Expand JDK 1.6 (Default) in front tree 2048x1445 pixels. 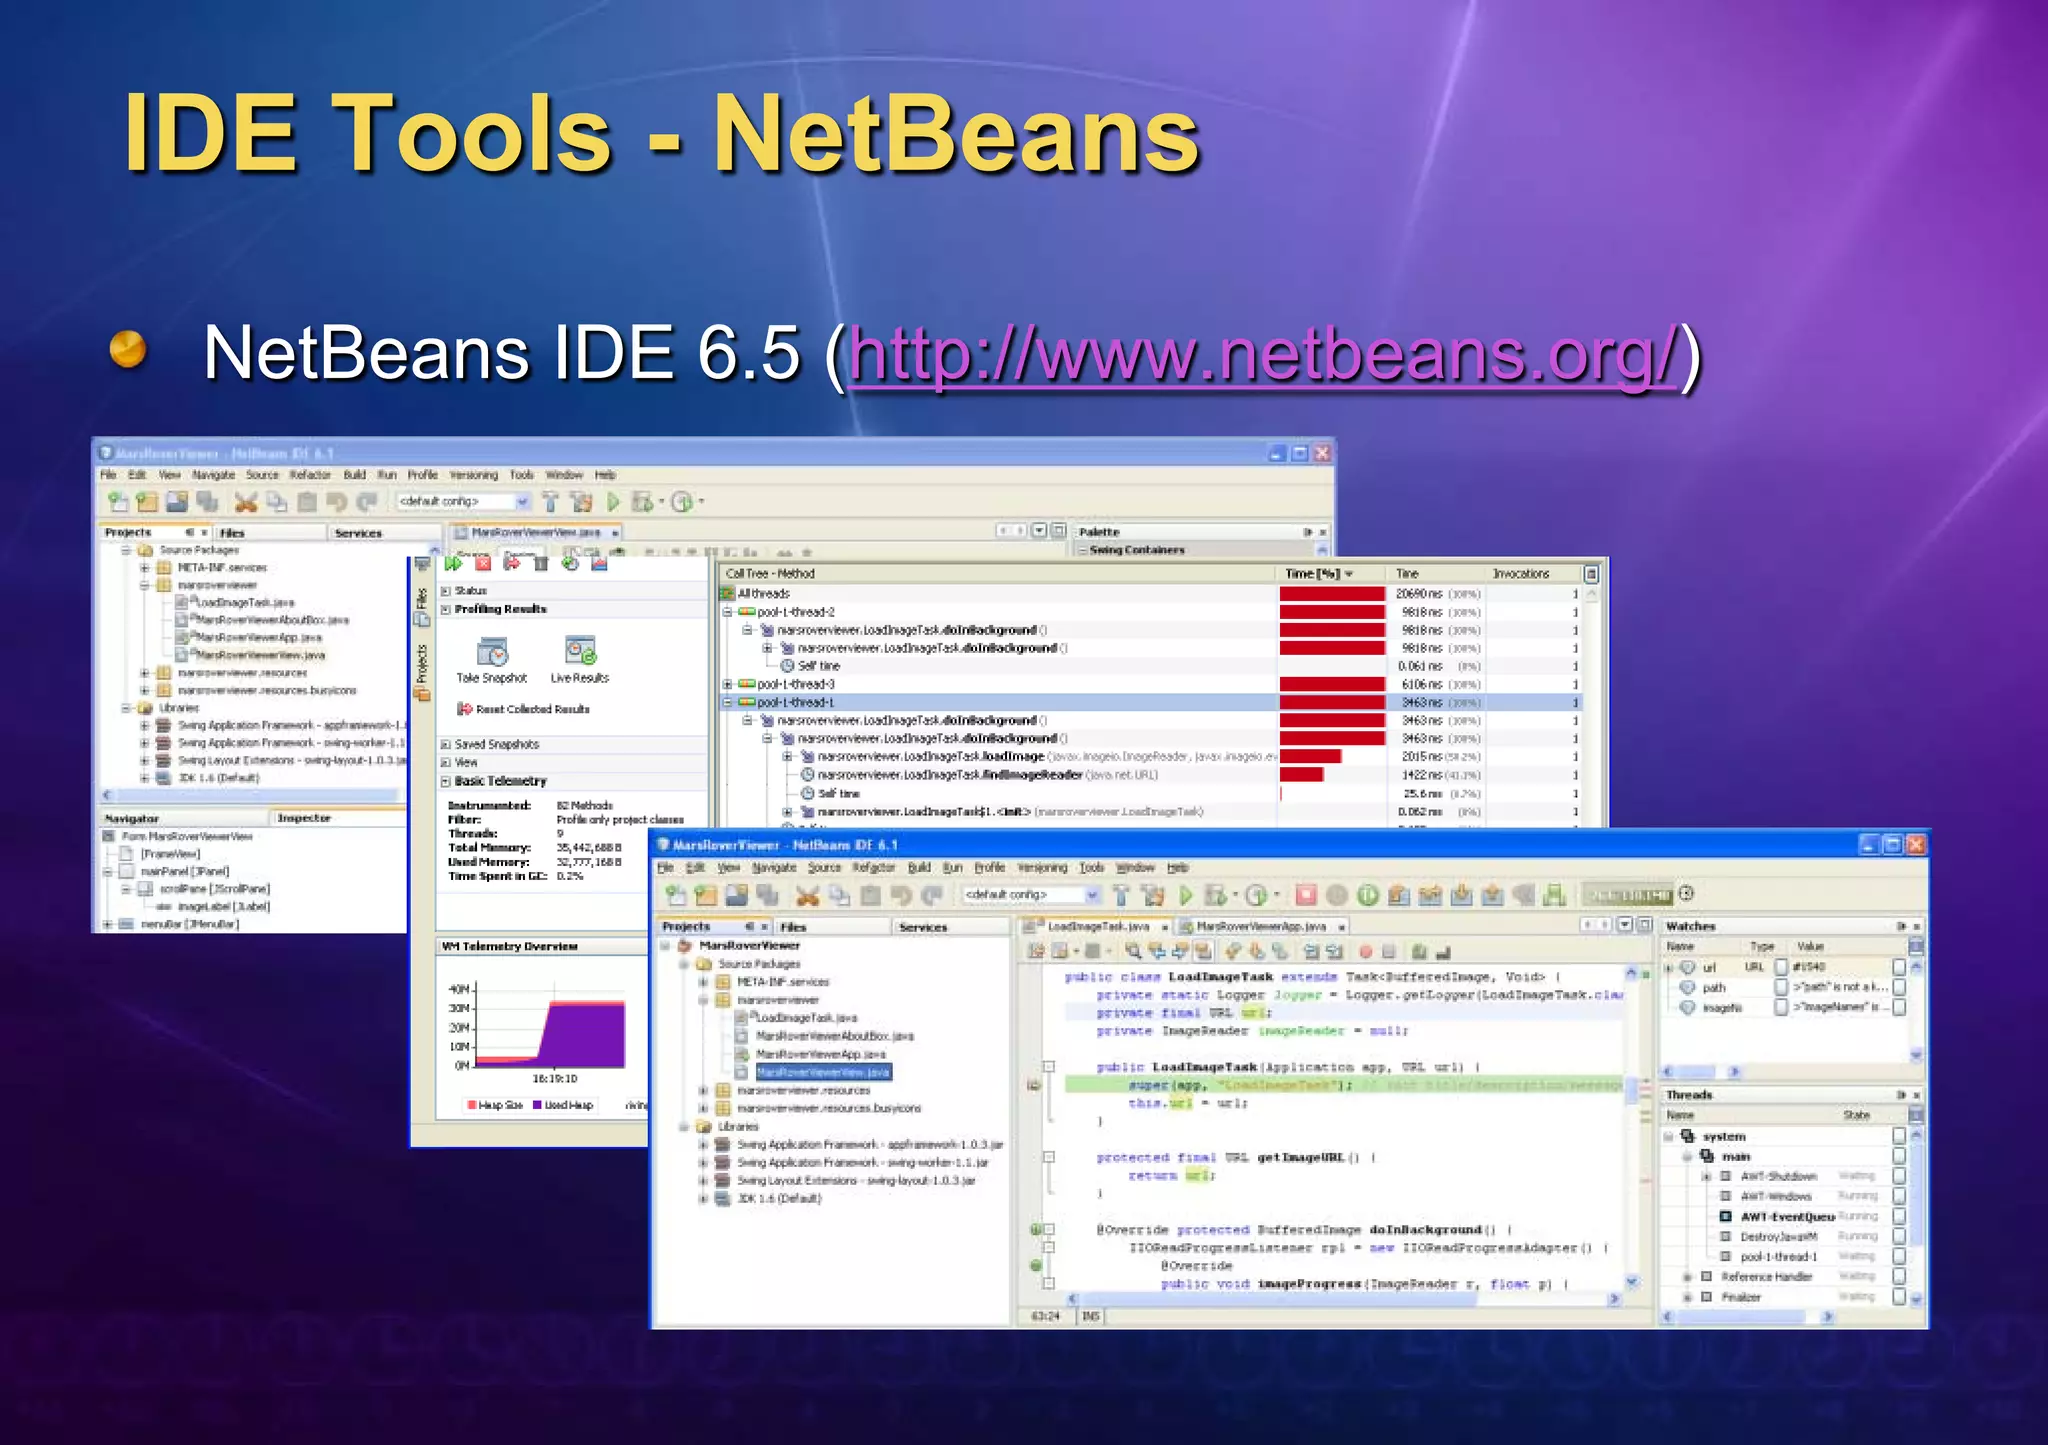[x=703, y=1198]
